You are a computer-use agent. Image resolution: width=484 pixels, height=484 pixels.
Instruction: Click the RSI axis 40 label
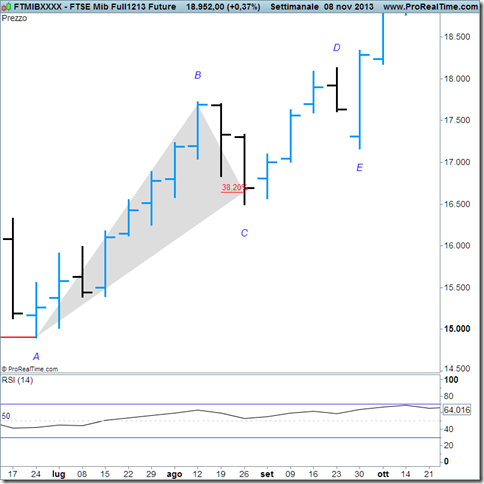pos(449,429)
